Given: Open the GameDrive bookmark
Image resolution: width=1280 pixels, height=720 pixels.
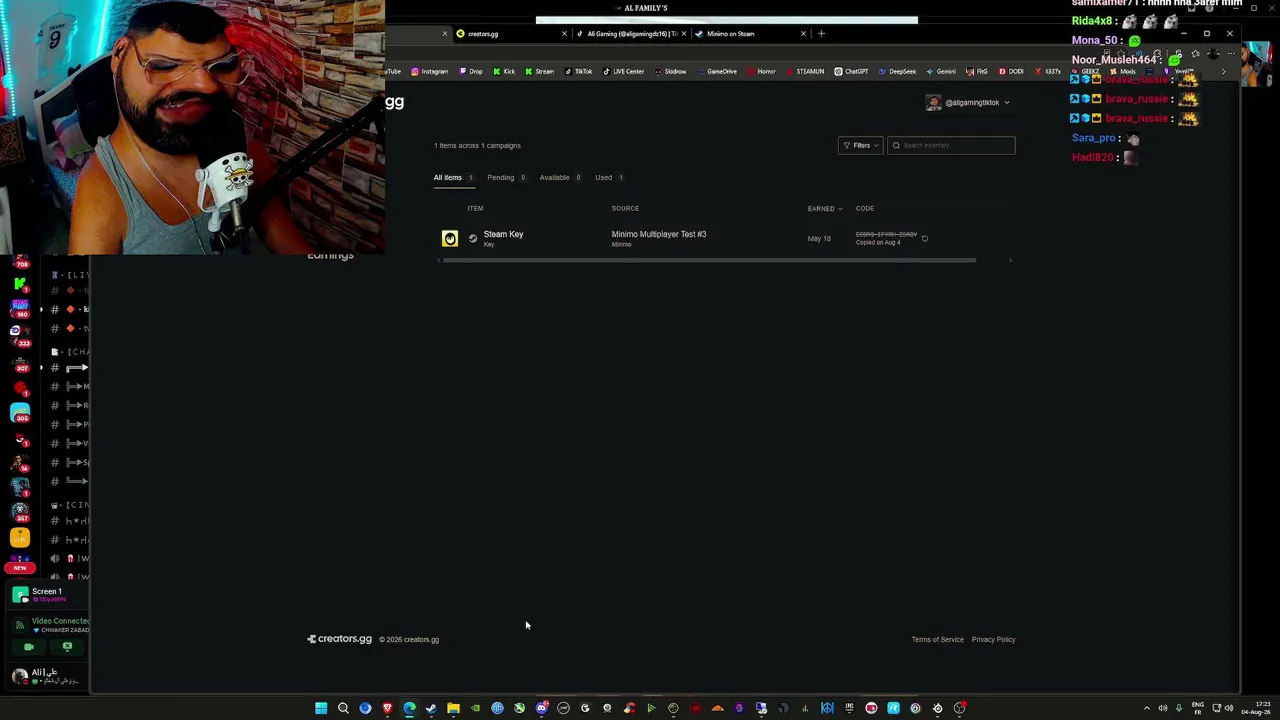Looking at the screenshot, I should point(716,71).
